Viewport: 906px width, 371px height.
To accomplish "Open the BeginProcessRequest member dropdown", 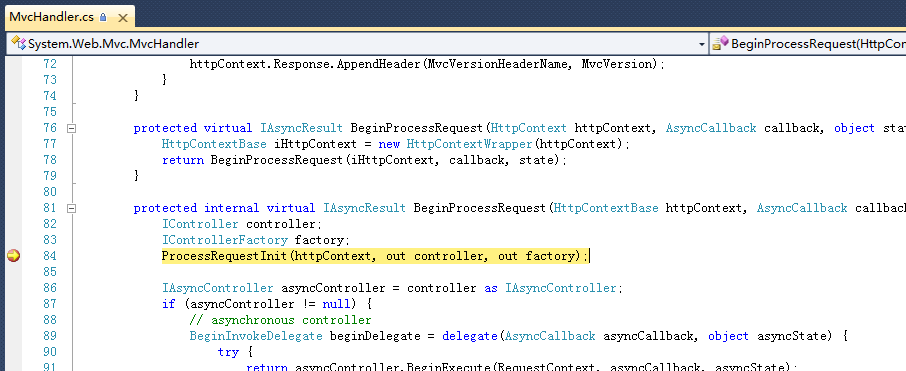I will coord(808,44).
